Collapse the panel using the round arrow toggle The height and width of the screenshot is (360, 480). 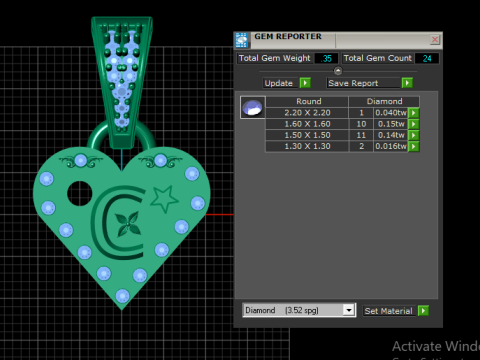pos(338,71)
